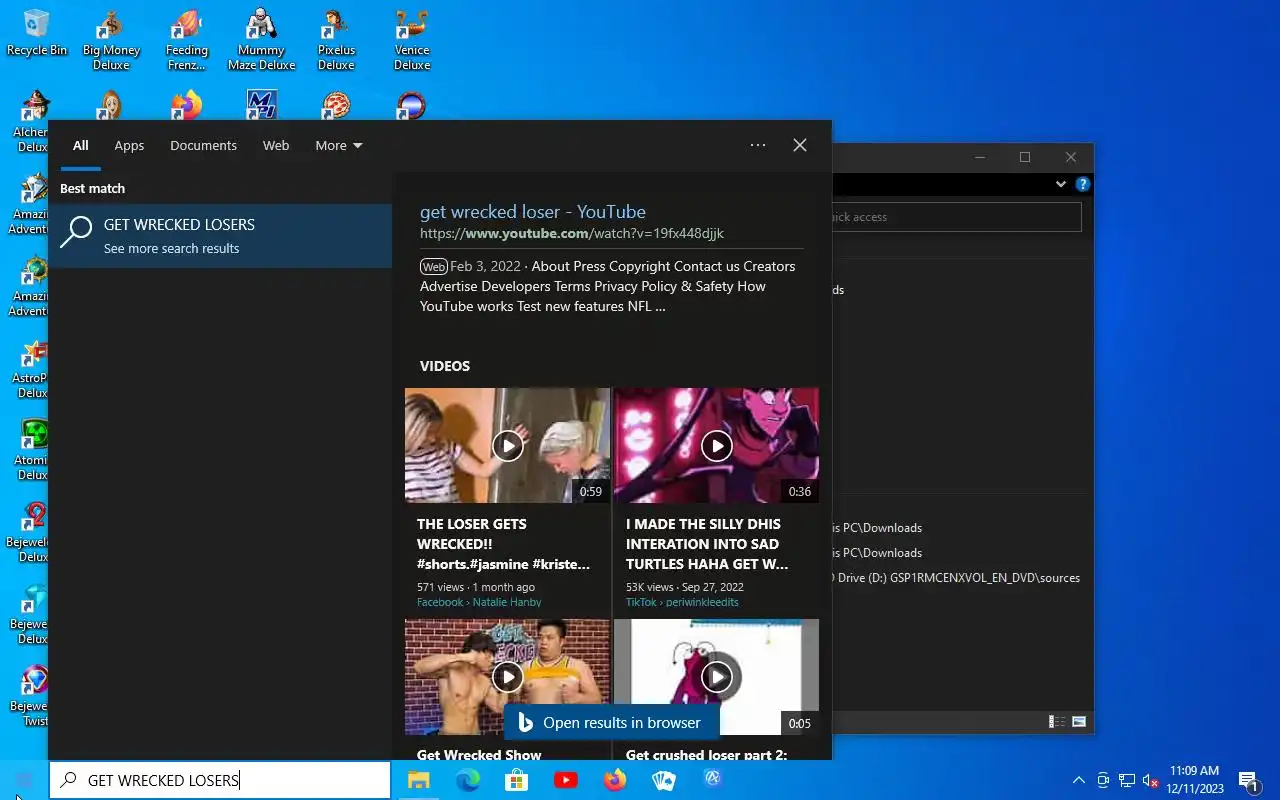Click play on Get Wrecked Show video
Image resolution: width=1280 pixels, height=800 pixels.
[x=507, y=677]
